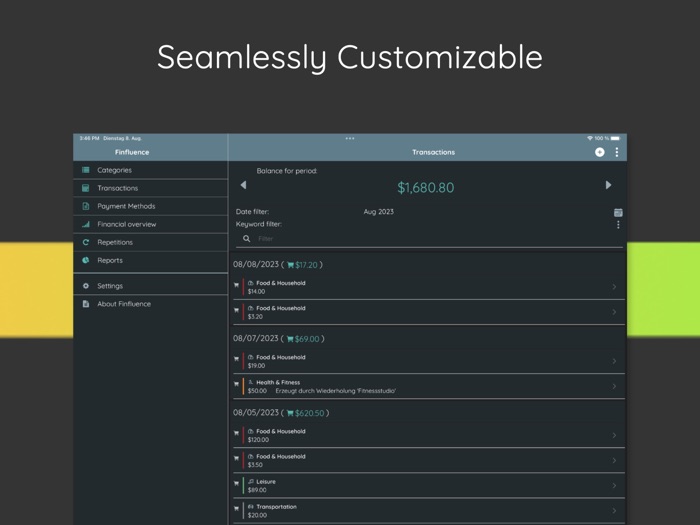Click cart icon of Transportation row
The image size is (700, 525).
[237, 508]
